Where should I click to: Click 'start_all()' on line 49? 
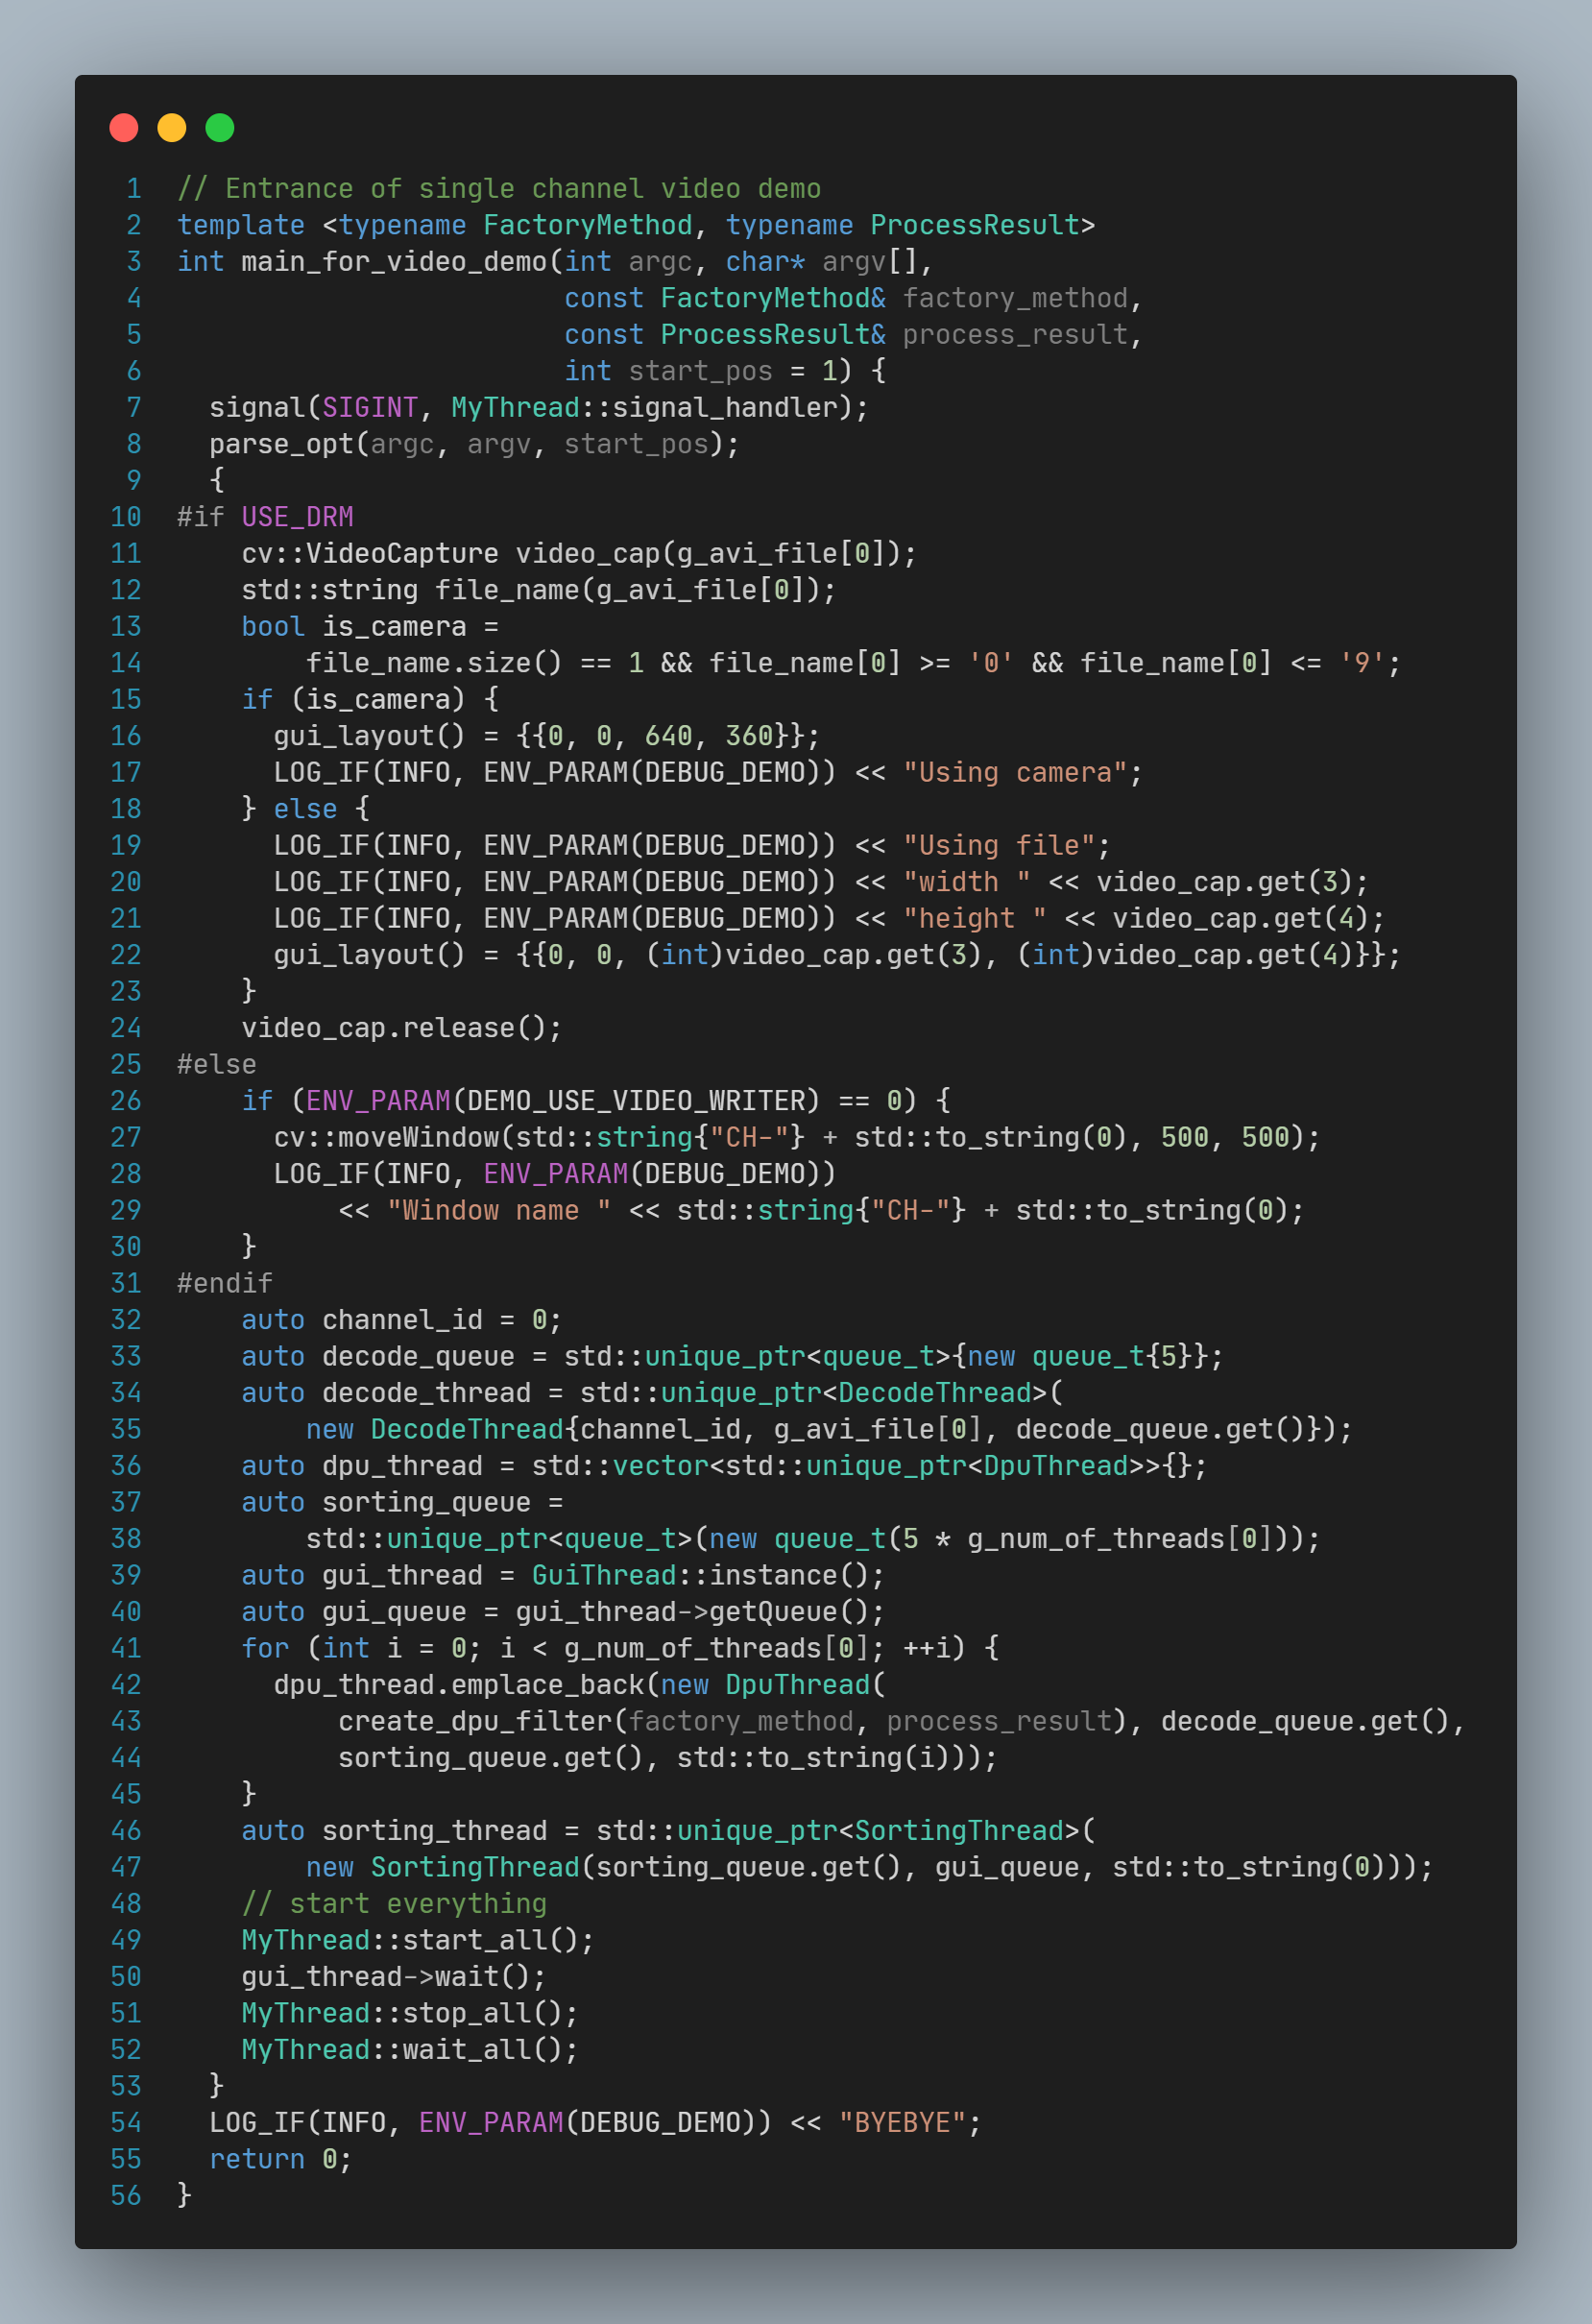click(x=491, y=1941)
